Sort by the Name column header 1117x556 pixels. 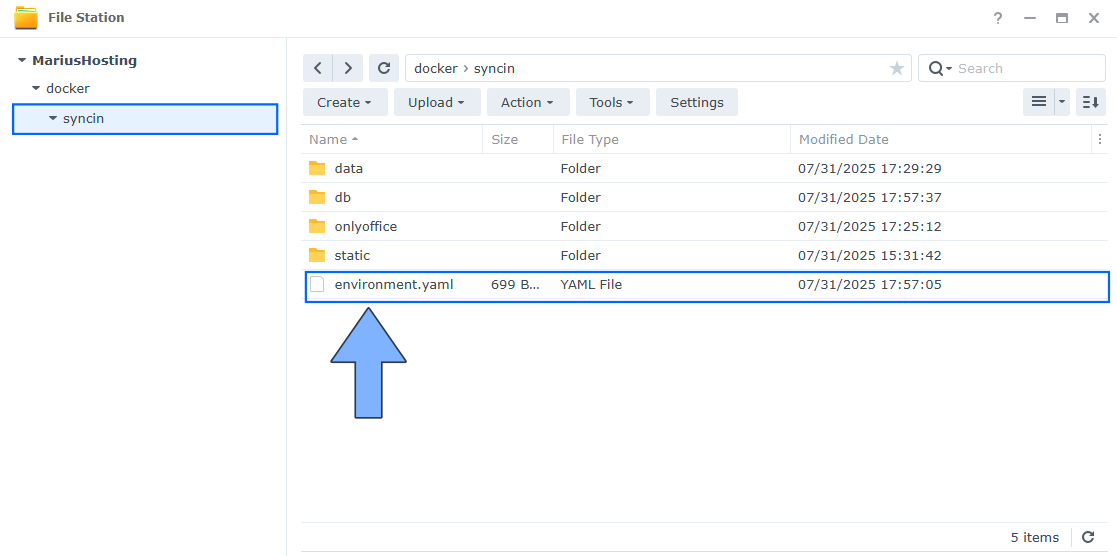(x=392, y=140)
